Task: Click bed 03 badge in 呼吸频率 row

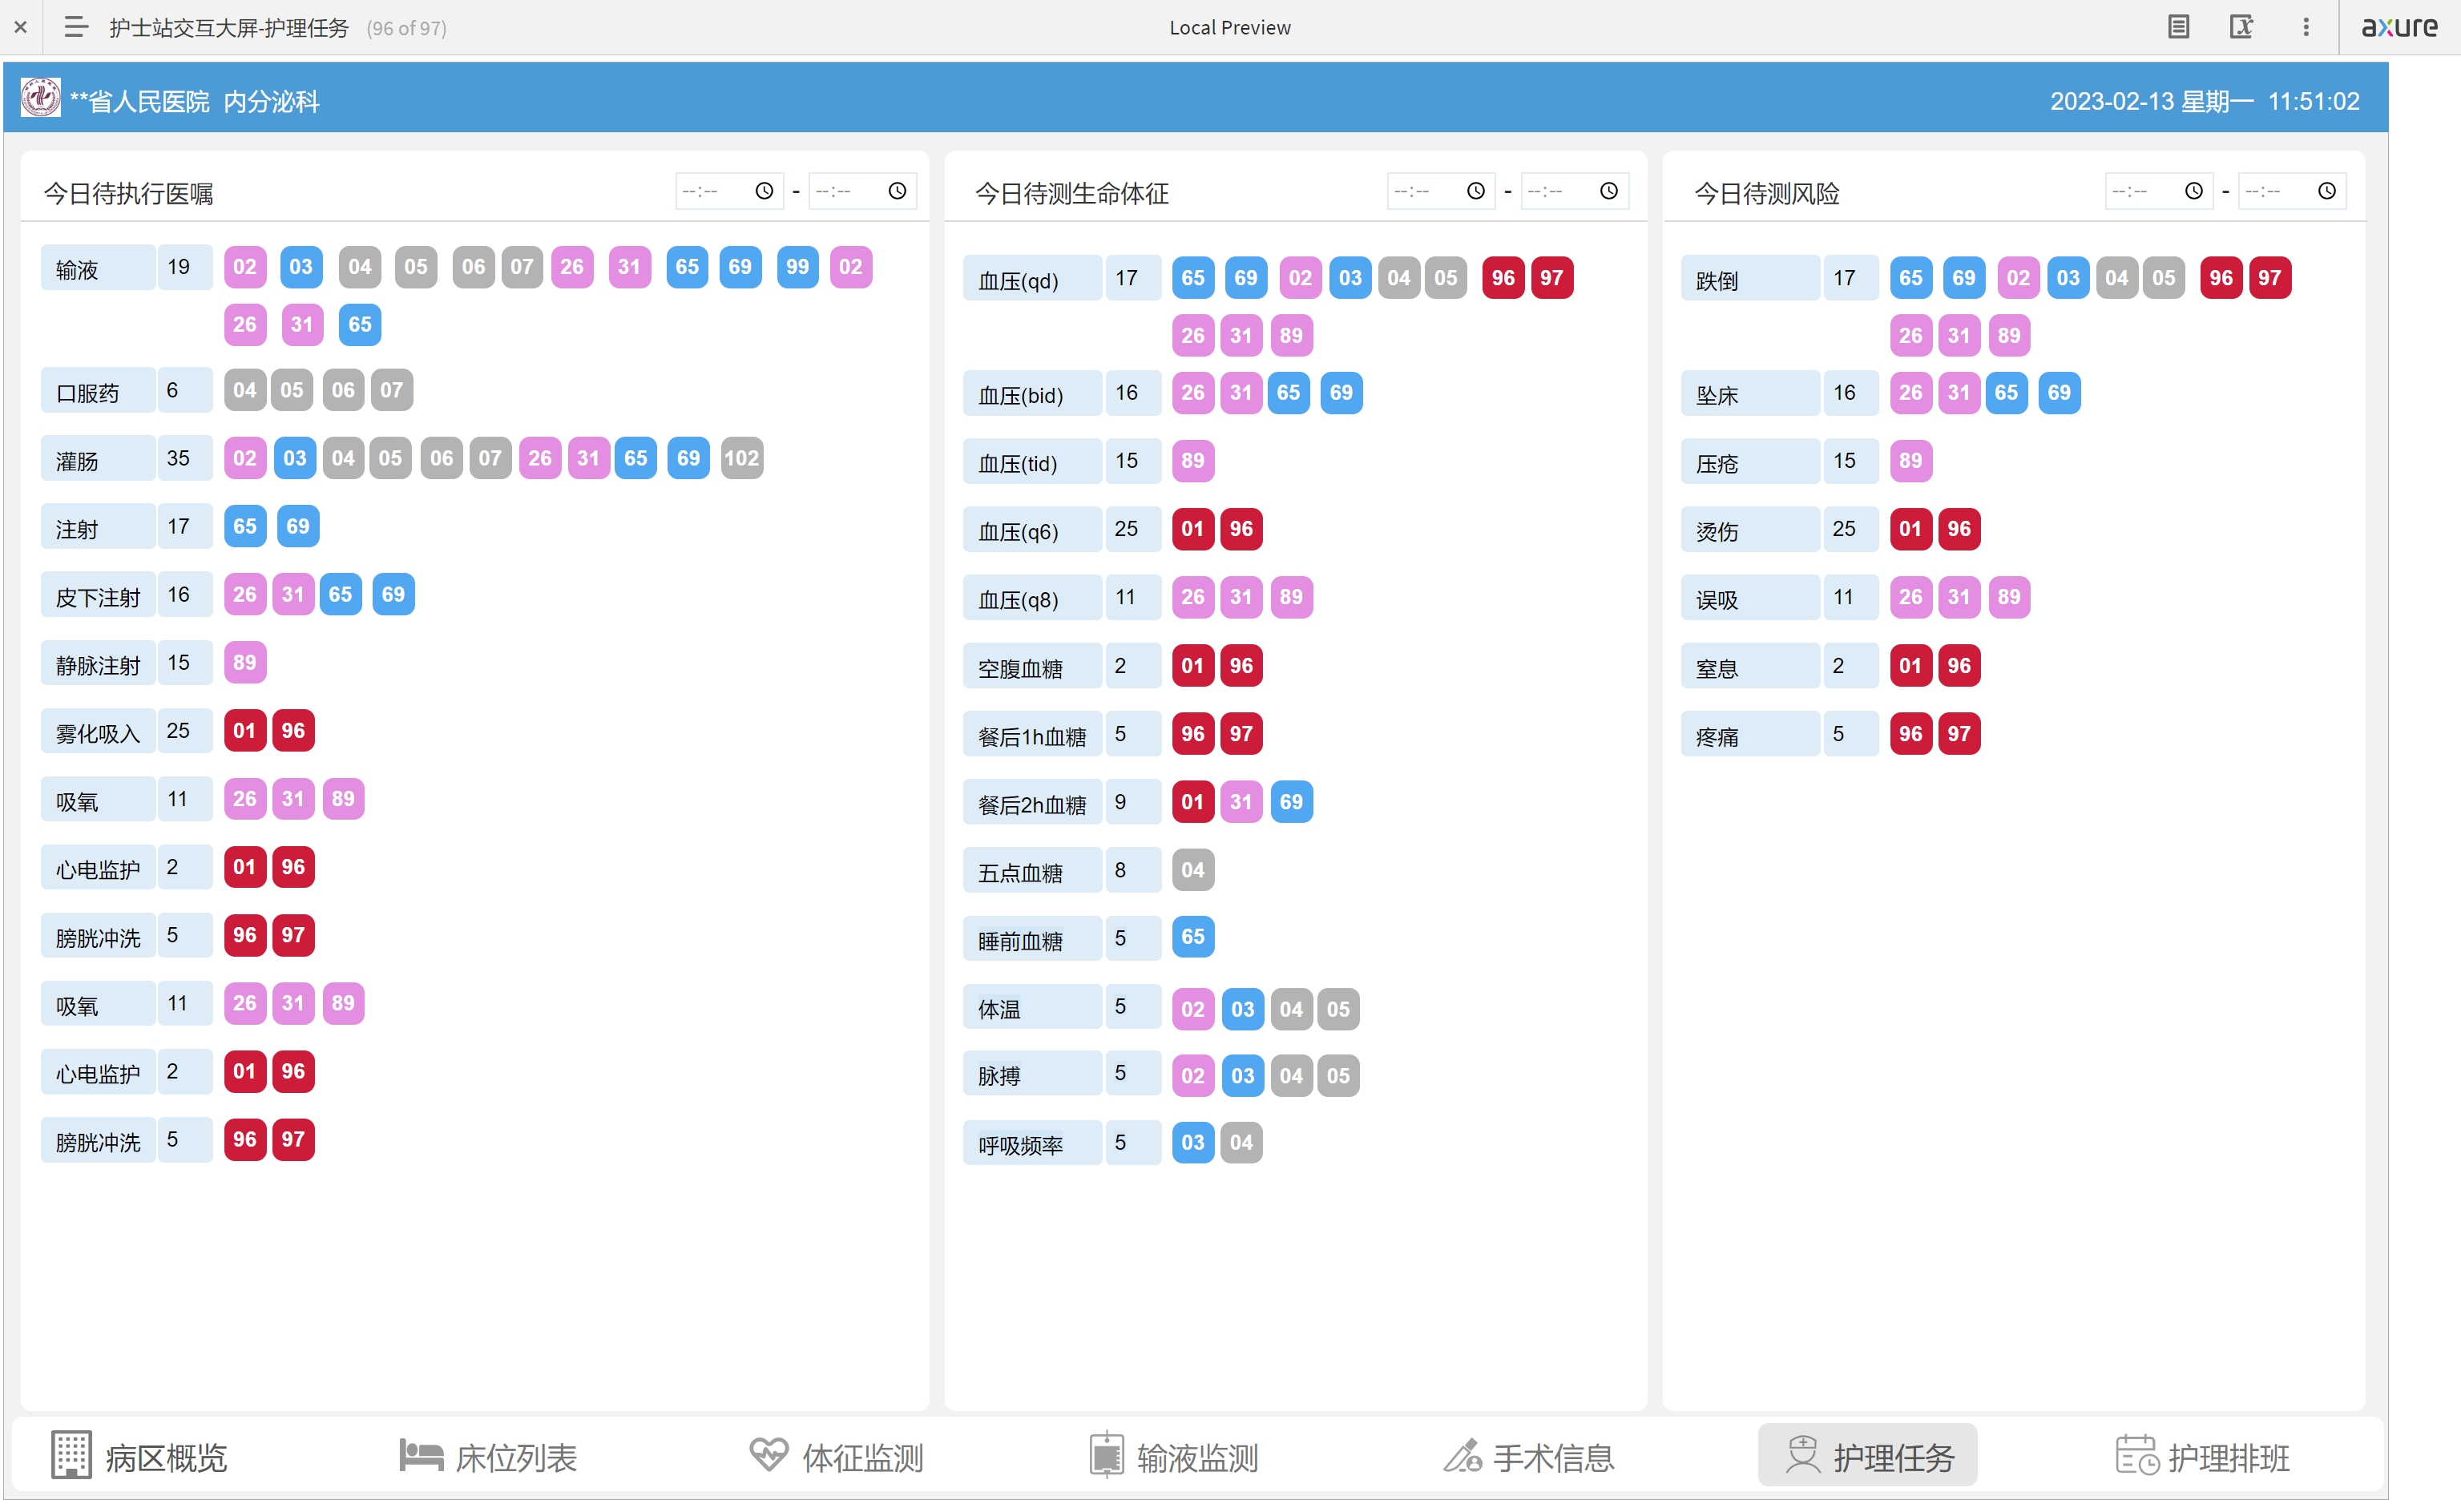Action: [1192, 1142]
